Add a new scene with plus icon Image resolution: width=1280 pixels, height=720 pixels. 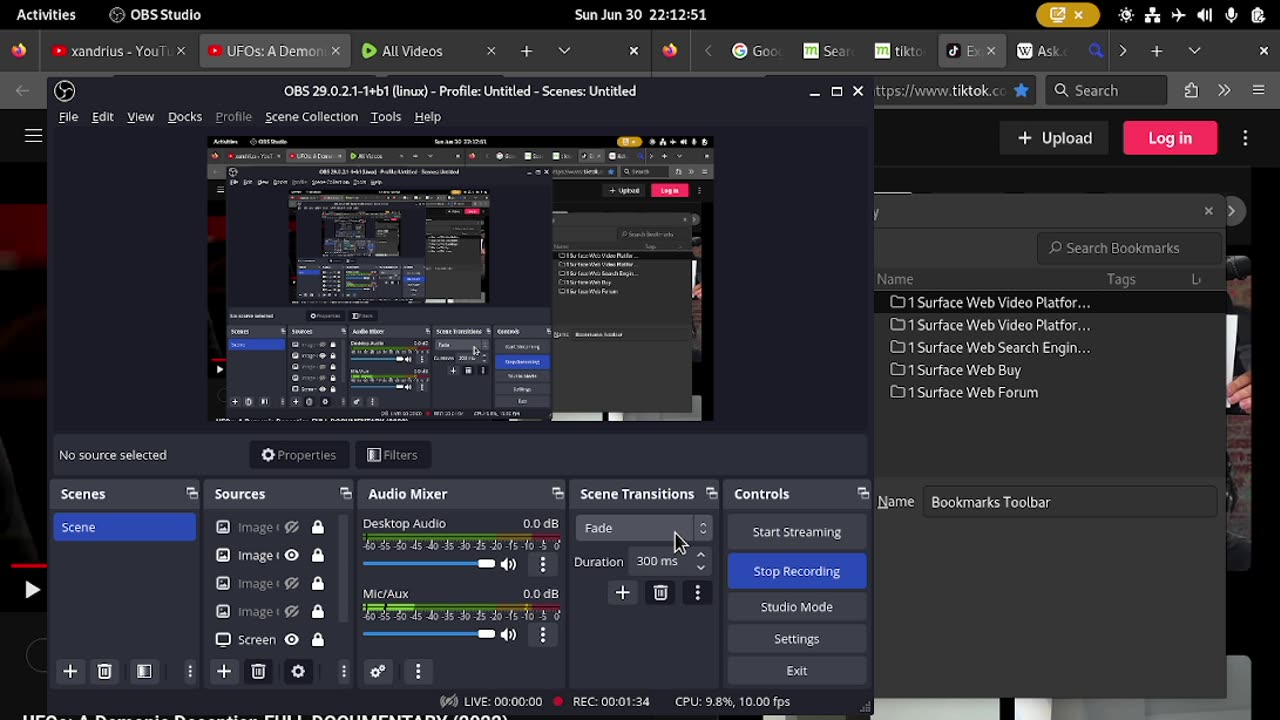coord(70,672)
